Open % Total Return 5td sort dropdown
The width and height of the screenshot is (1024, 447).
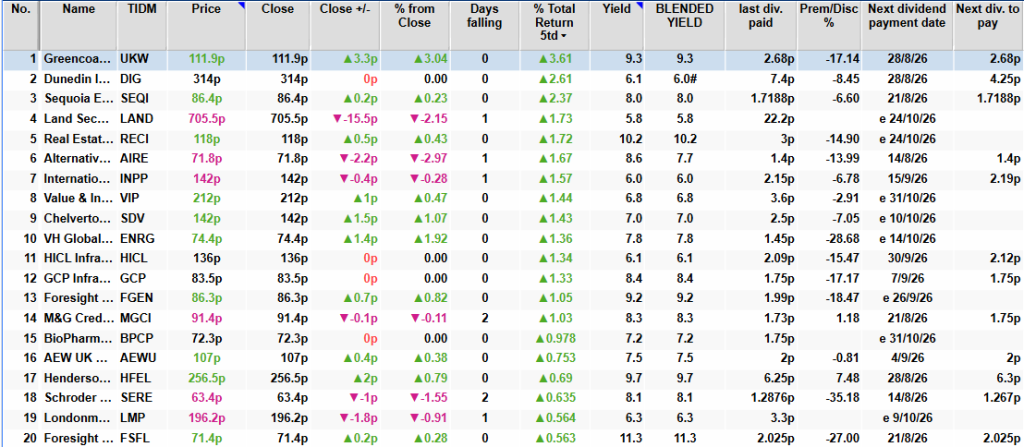pos(564,37)
